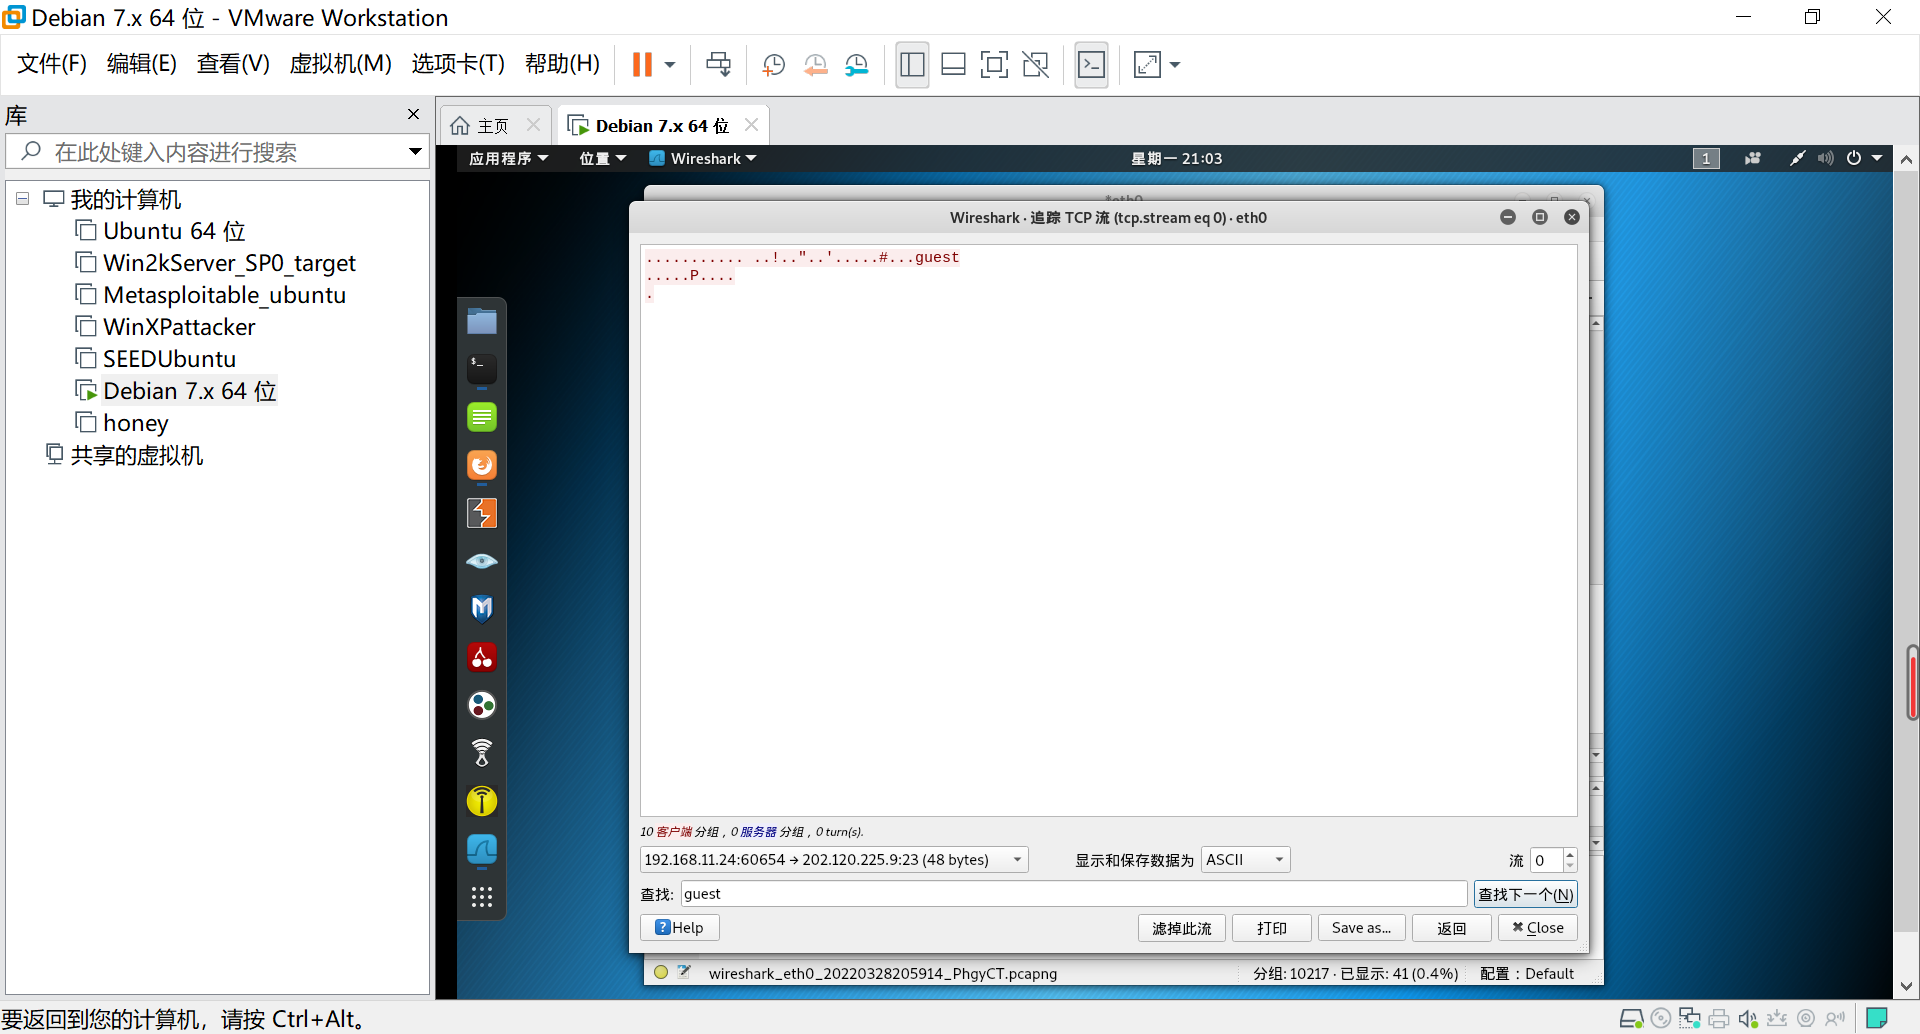Screen dimensions: 1920x1034
Task: Open the green text editor dock icon
Action: pos(482,417)
